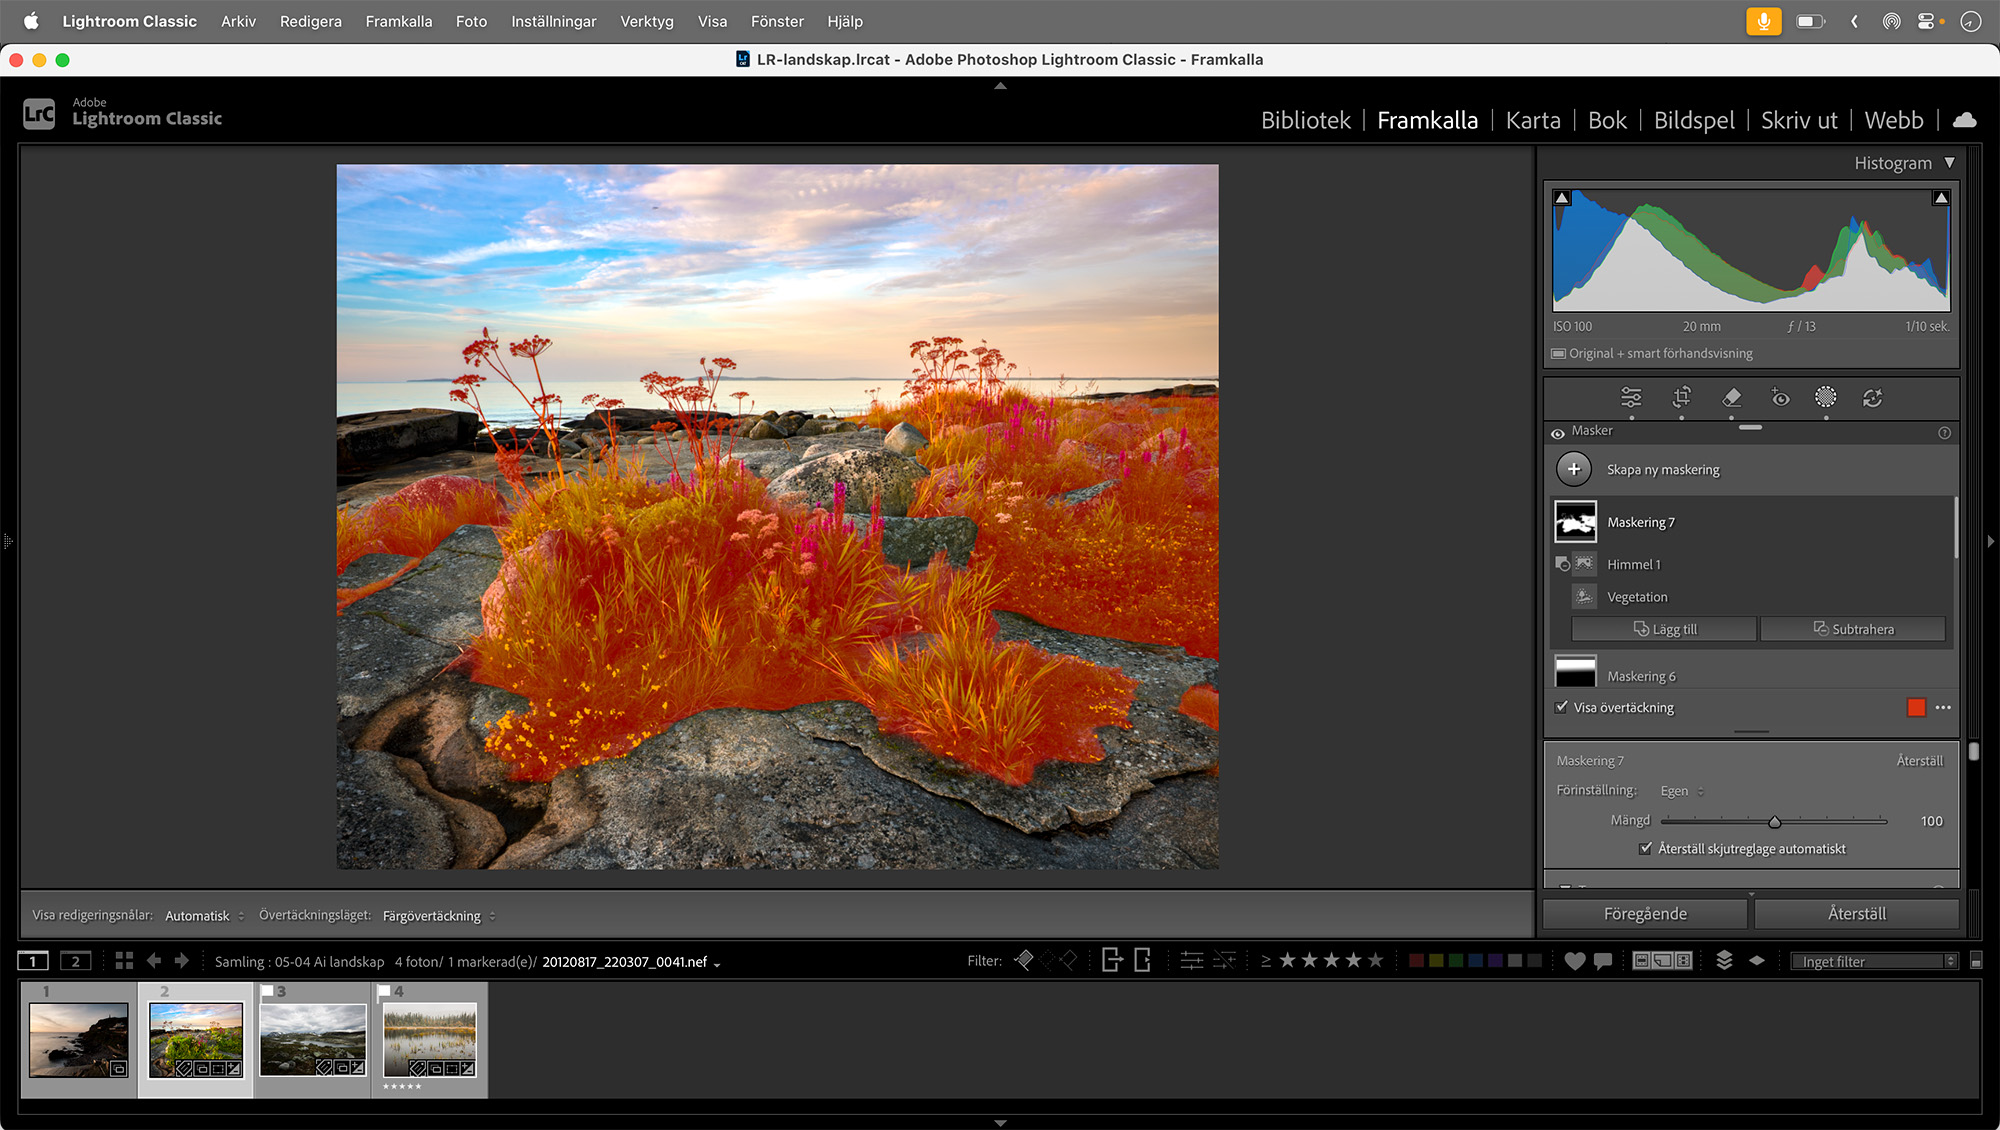2000x1130 pixels.
Task: Click the red overlay color swatch
Action: (x=1916, y=708)
